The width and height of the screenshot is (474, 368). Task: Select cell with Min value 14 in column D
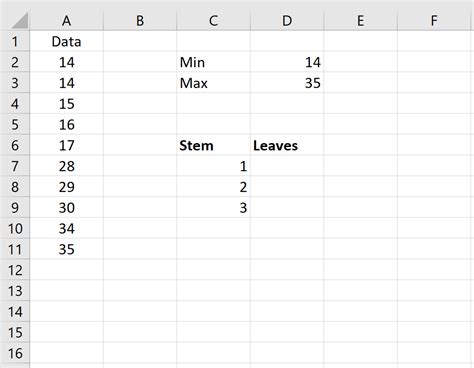point(287,62)
